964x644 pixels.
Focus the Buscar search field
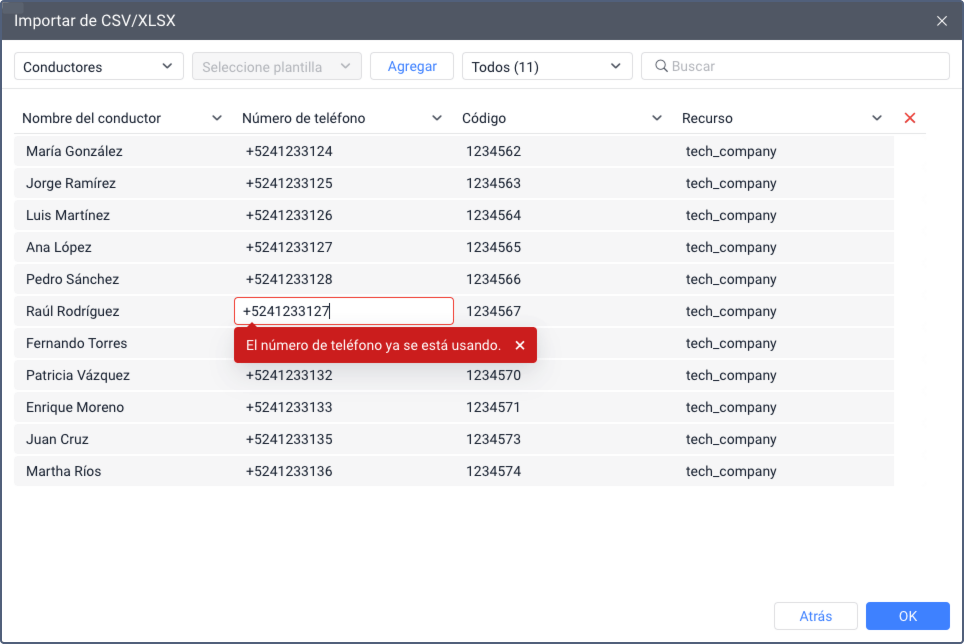pos(795,66)
